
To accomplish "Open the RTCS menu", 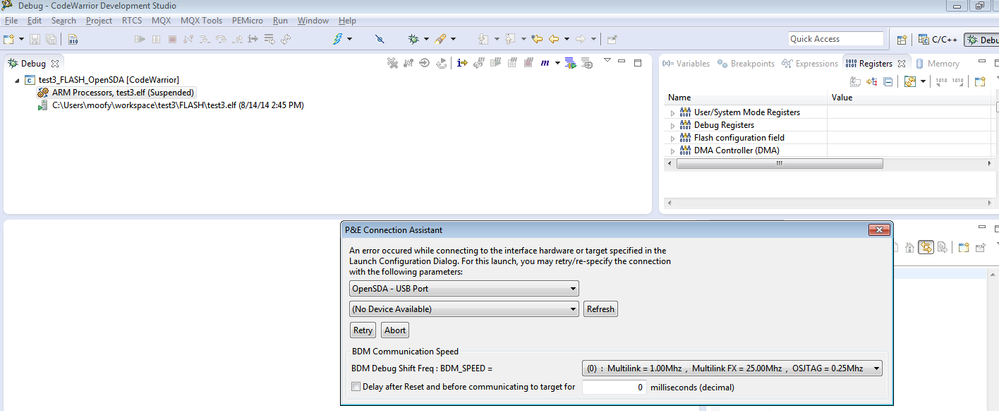I will 132,20.
